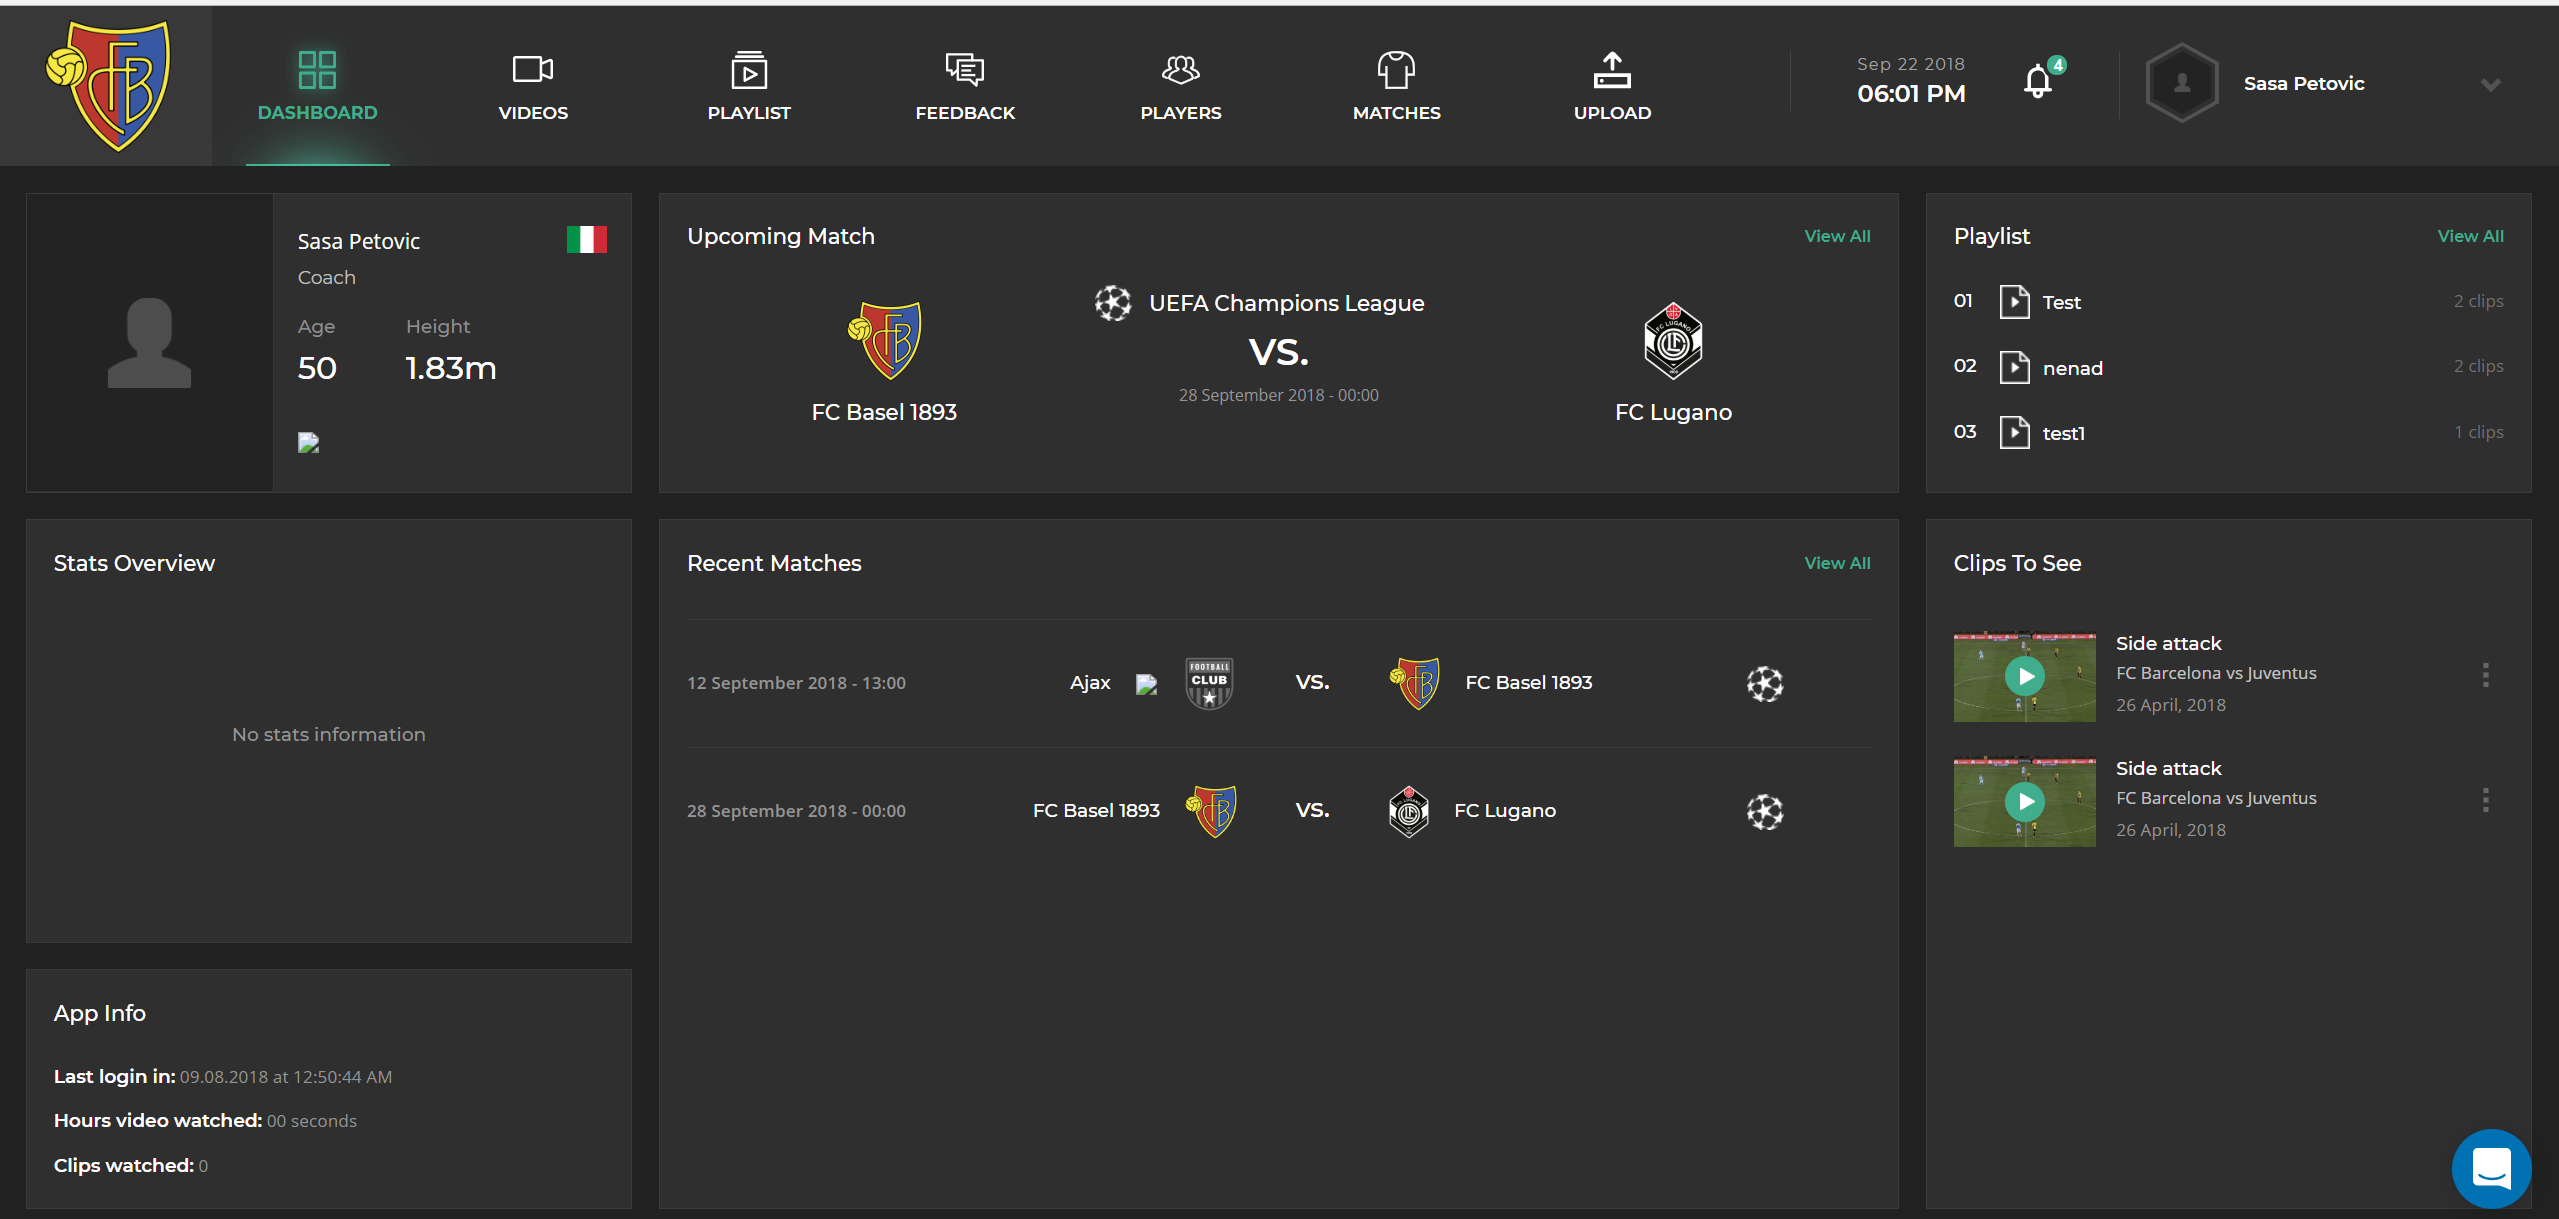Click View All in Playlist panel
Viewport: 2559px width, 1219px height.
click(x=2470, y=236)
